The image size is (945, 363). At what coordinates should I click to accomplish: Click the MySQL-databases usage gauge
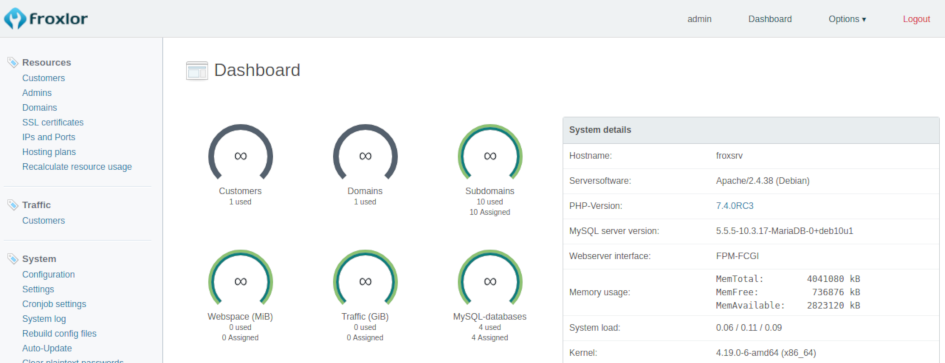[490, 279]
